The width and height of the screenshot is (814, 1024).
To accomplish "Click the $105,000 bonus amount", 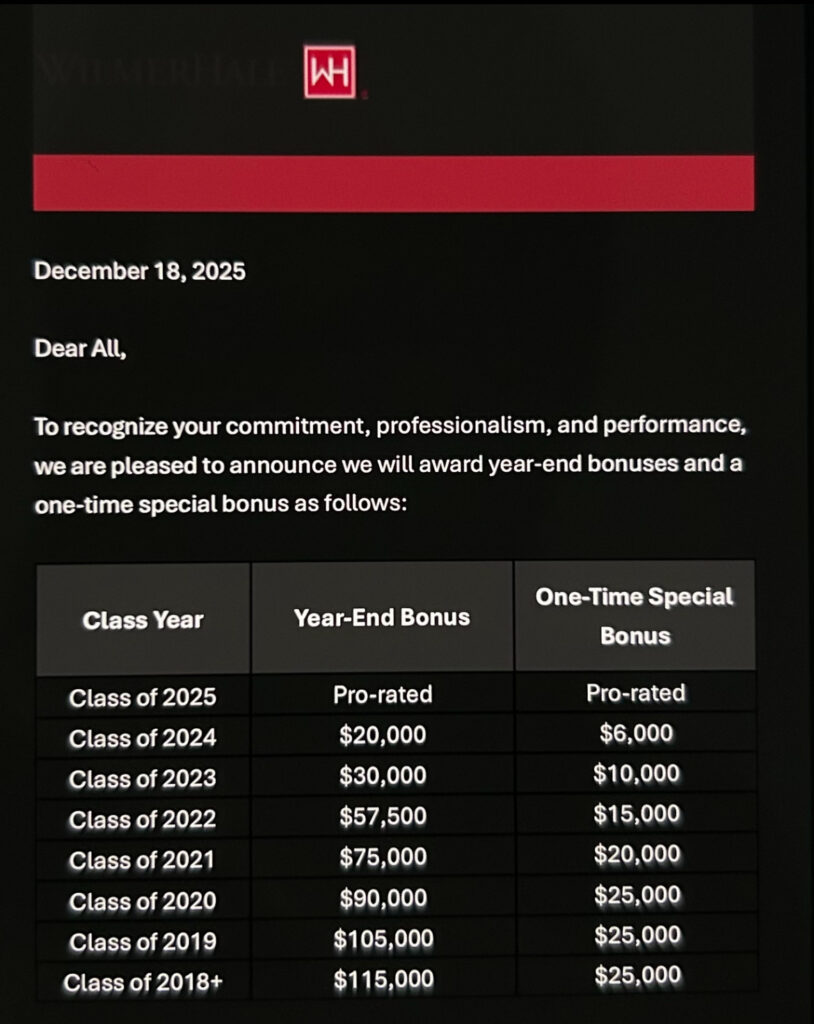I will click(383, 939).
